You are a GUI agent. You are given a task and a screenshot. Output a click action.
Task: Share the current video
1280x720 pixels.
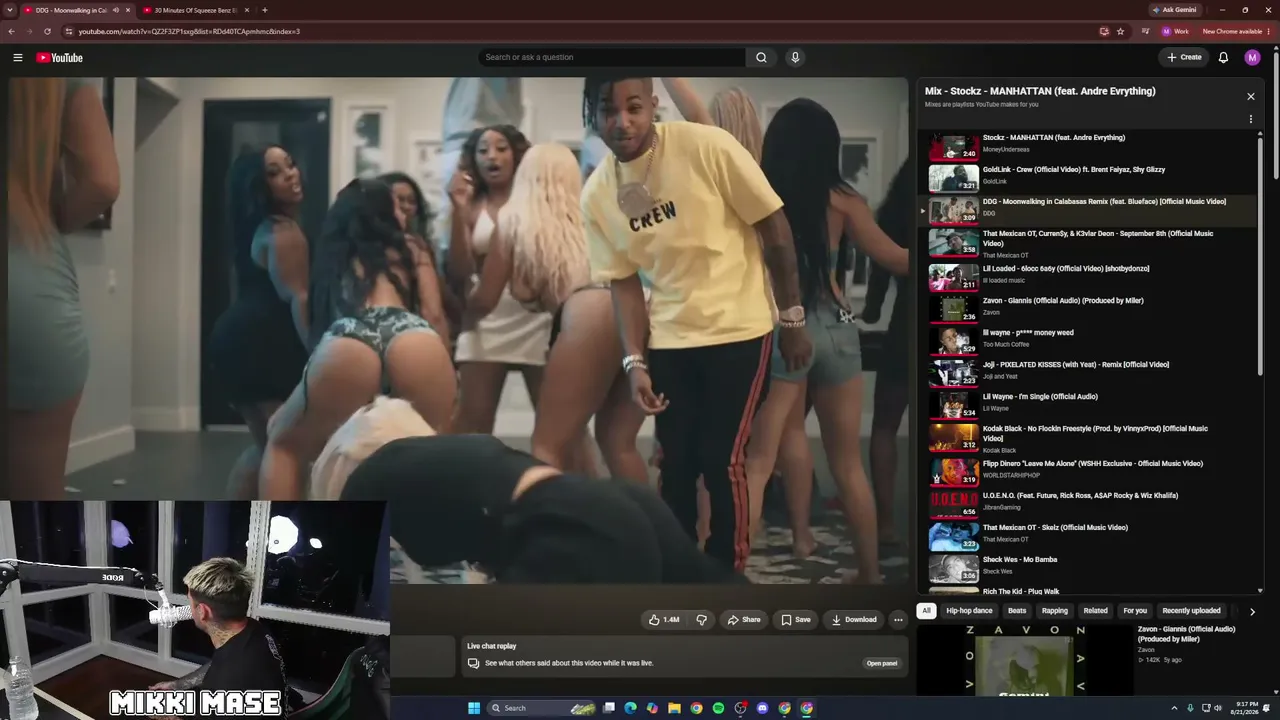click(744, 620)
